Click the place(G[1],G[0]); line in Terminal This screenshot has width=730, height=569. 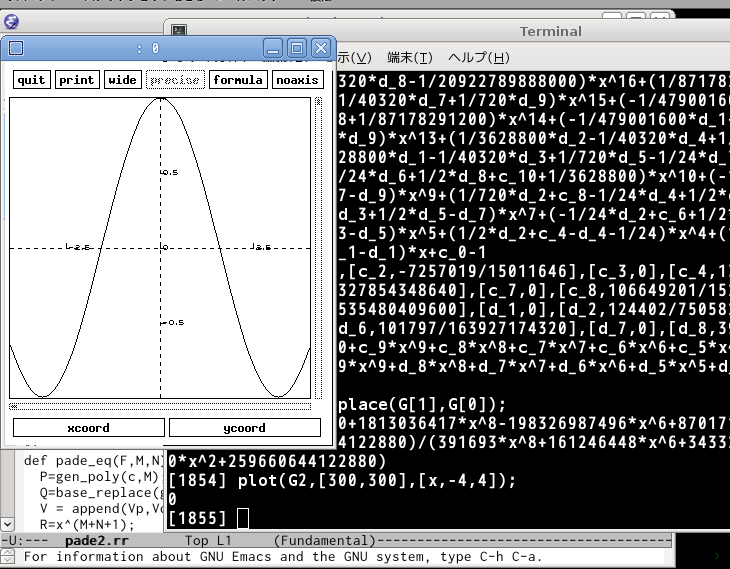coord(422,404)
